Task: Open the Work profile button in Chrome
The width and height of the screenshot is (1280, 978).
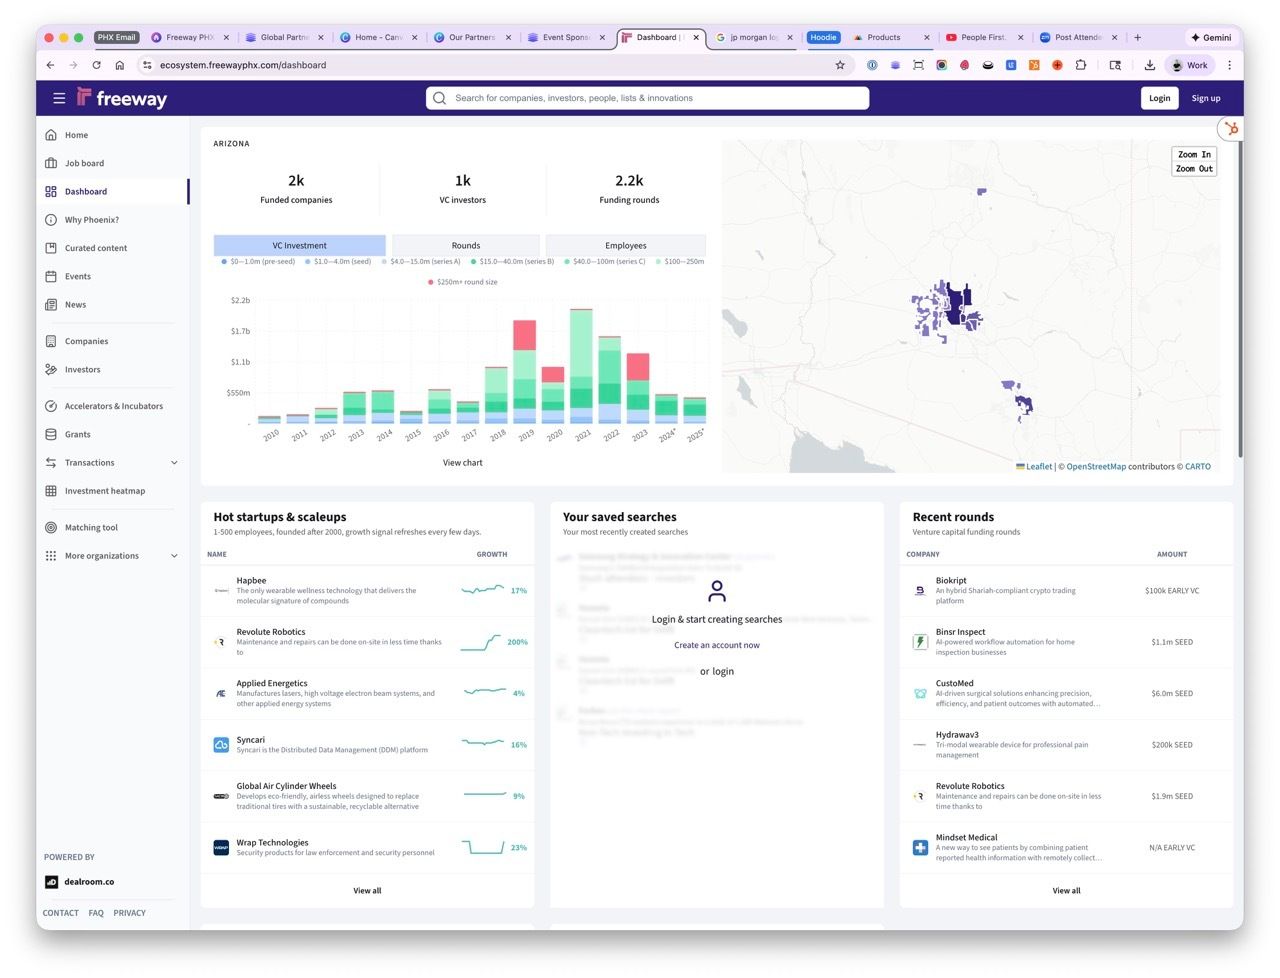Action: click(x=1189, y=65)
